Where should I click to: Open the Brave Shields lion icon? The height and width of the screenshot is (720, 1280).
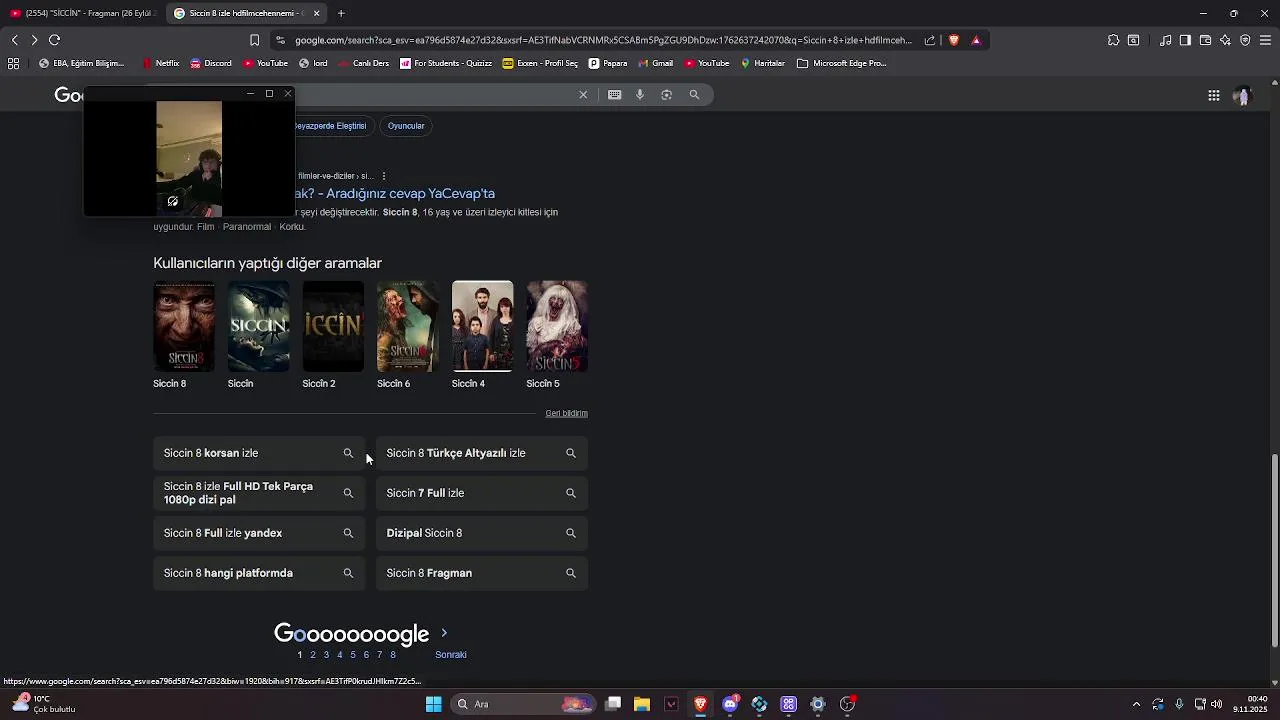953,40
